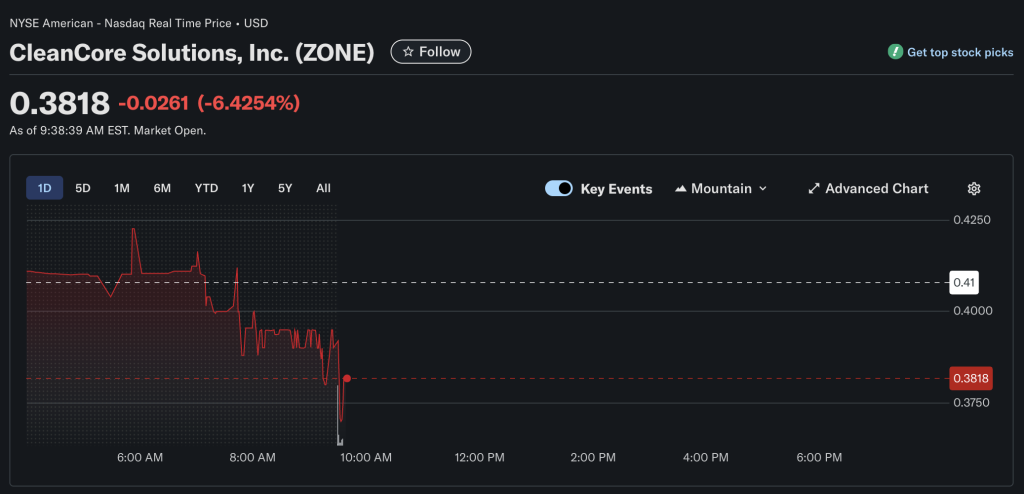The width and height of the screenshot is (1024, 494).
Task: Toggle the Key Events switch
Action: click(x=558, y=189)
